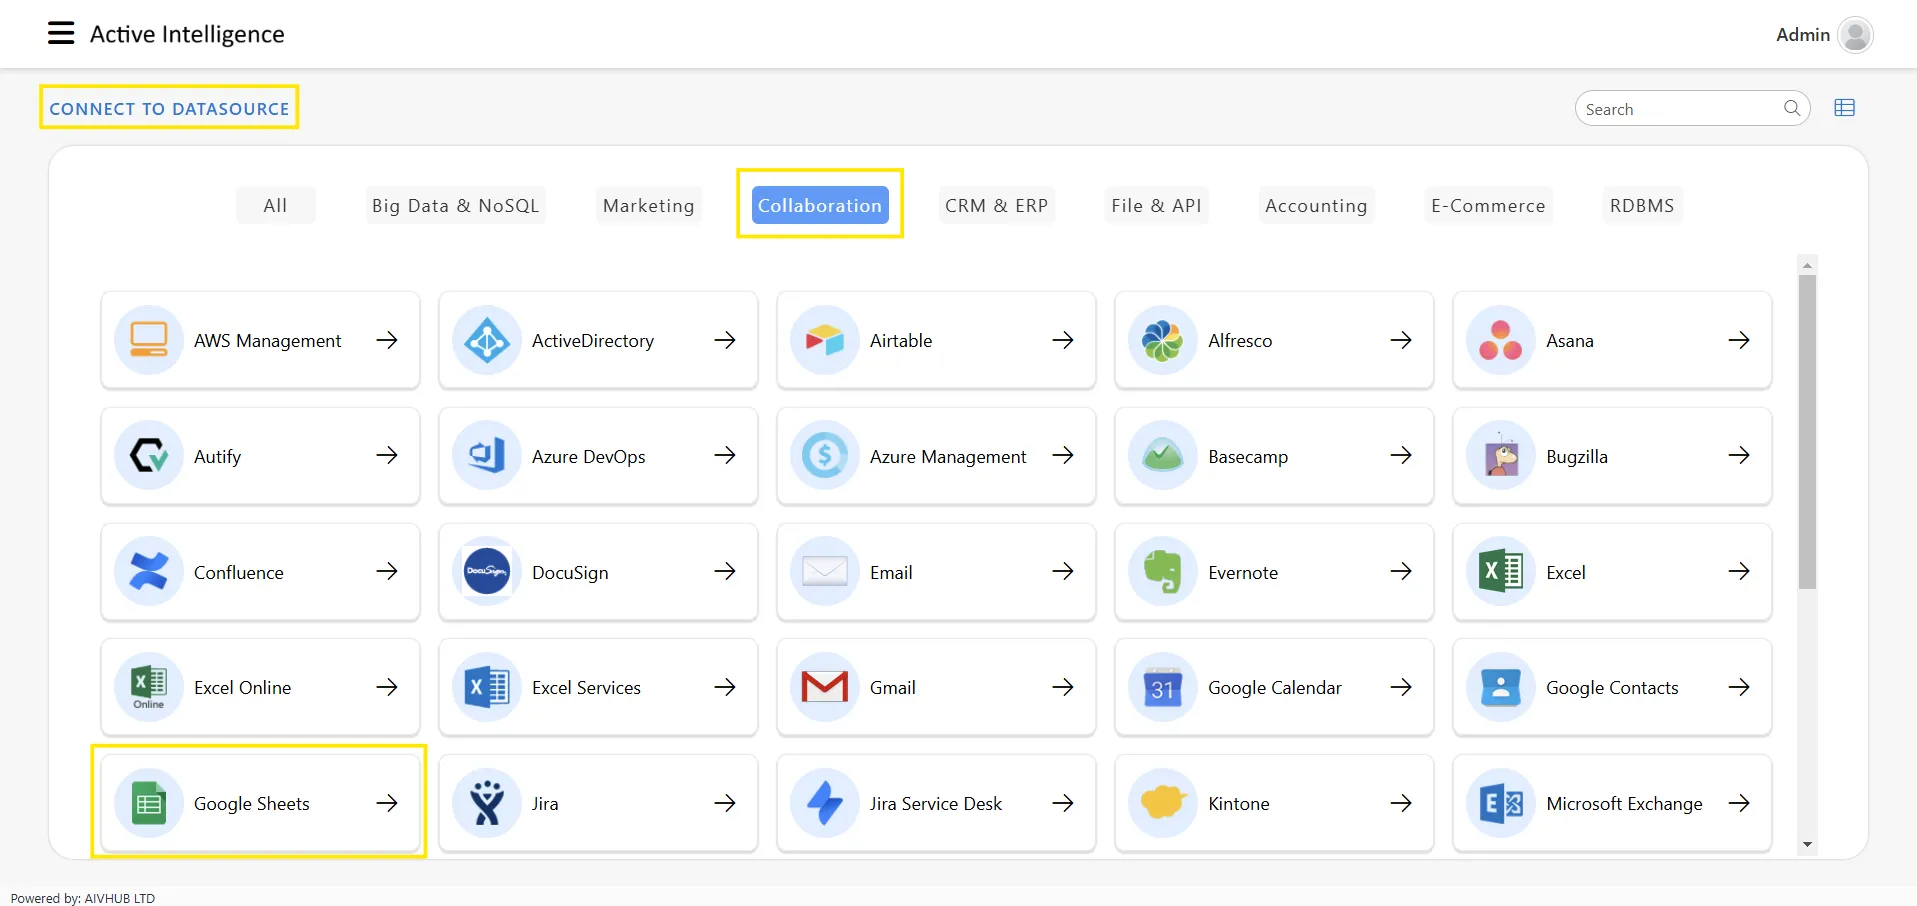Click the Google Contacts icon
The image size is (1917, 906).
pyautogui.click(x=1501, y=687)
